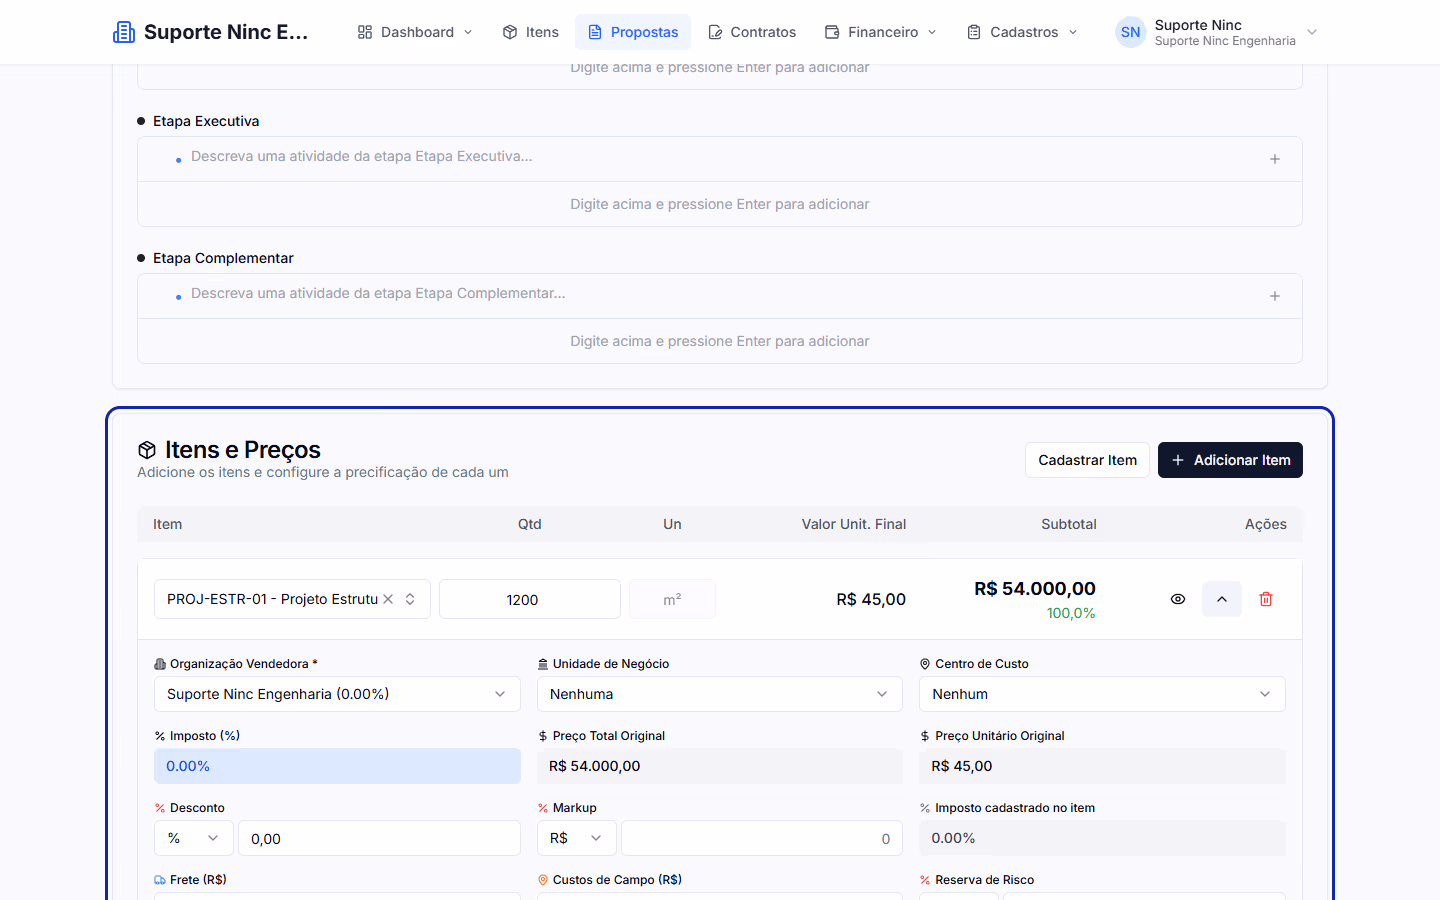
Task: Click the box icon beside Itens e Preços
Action: point(147,450)
